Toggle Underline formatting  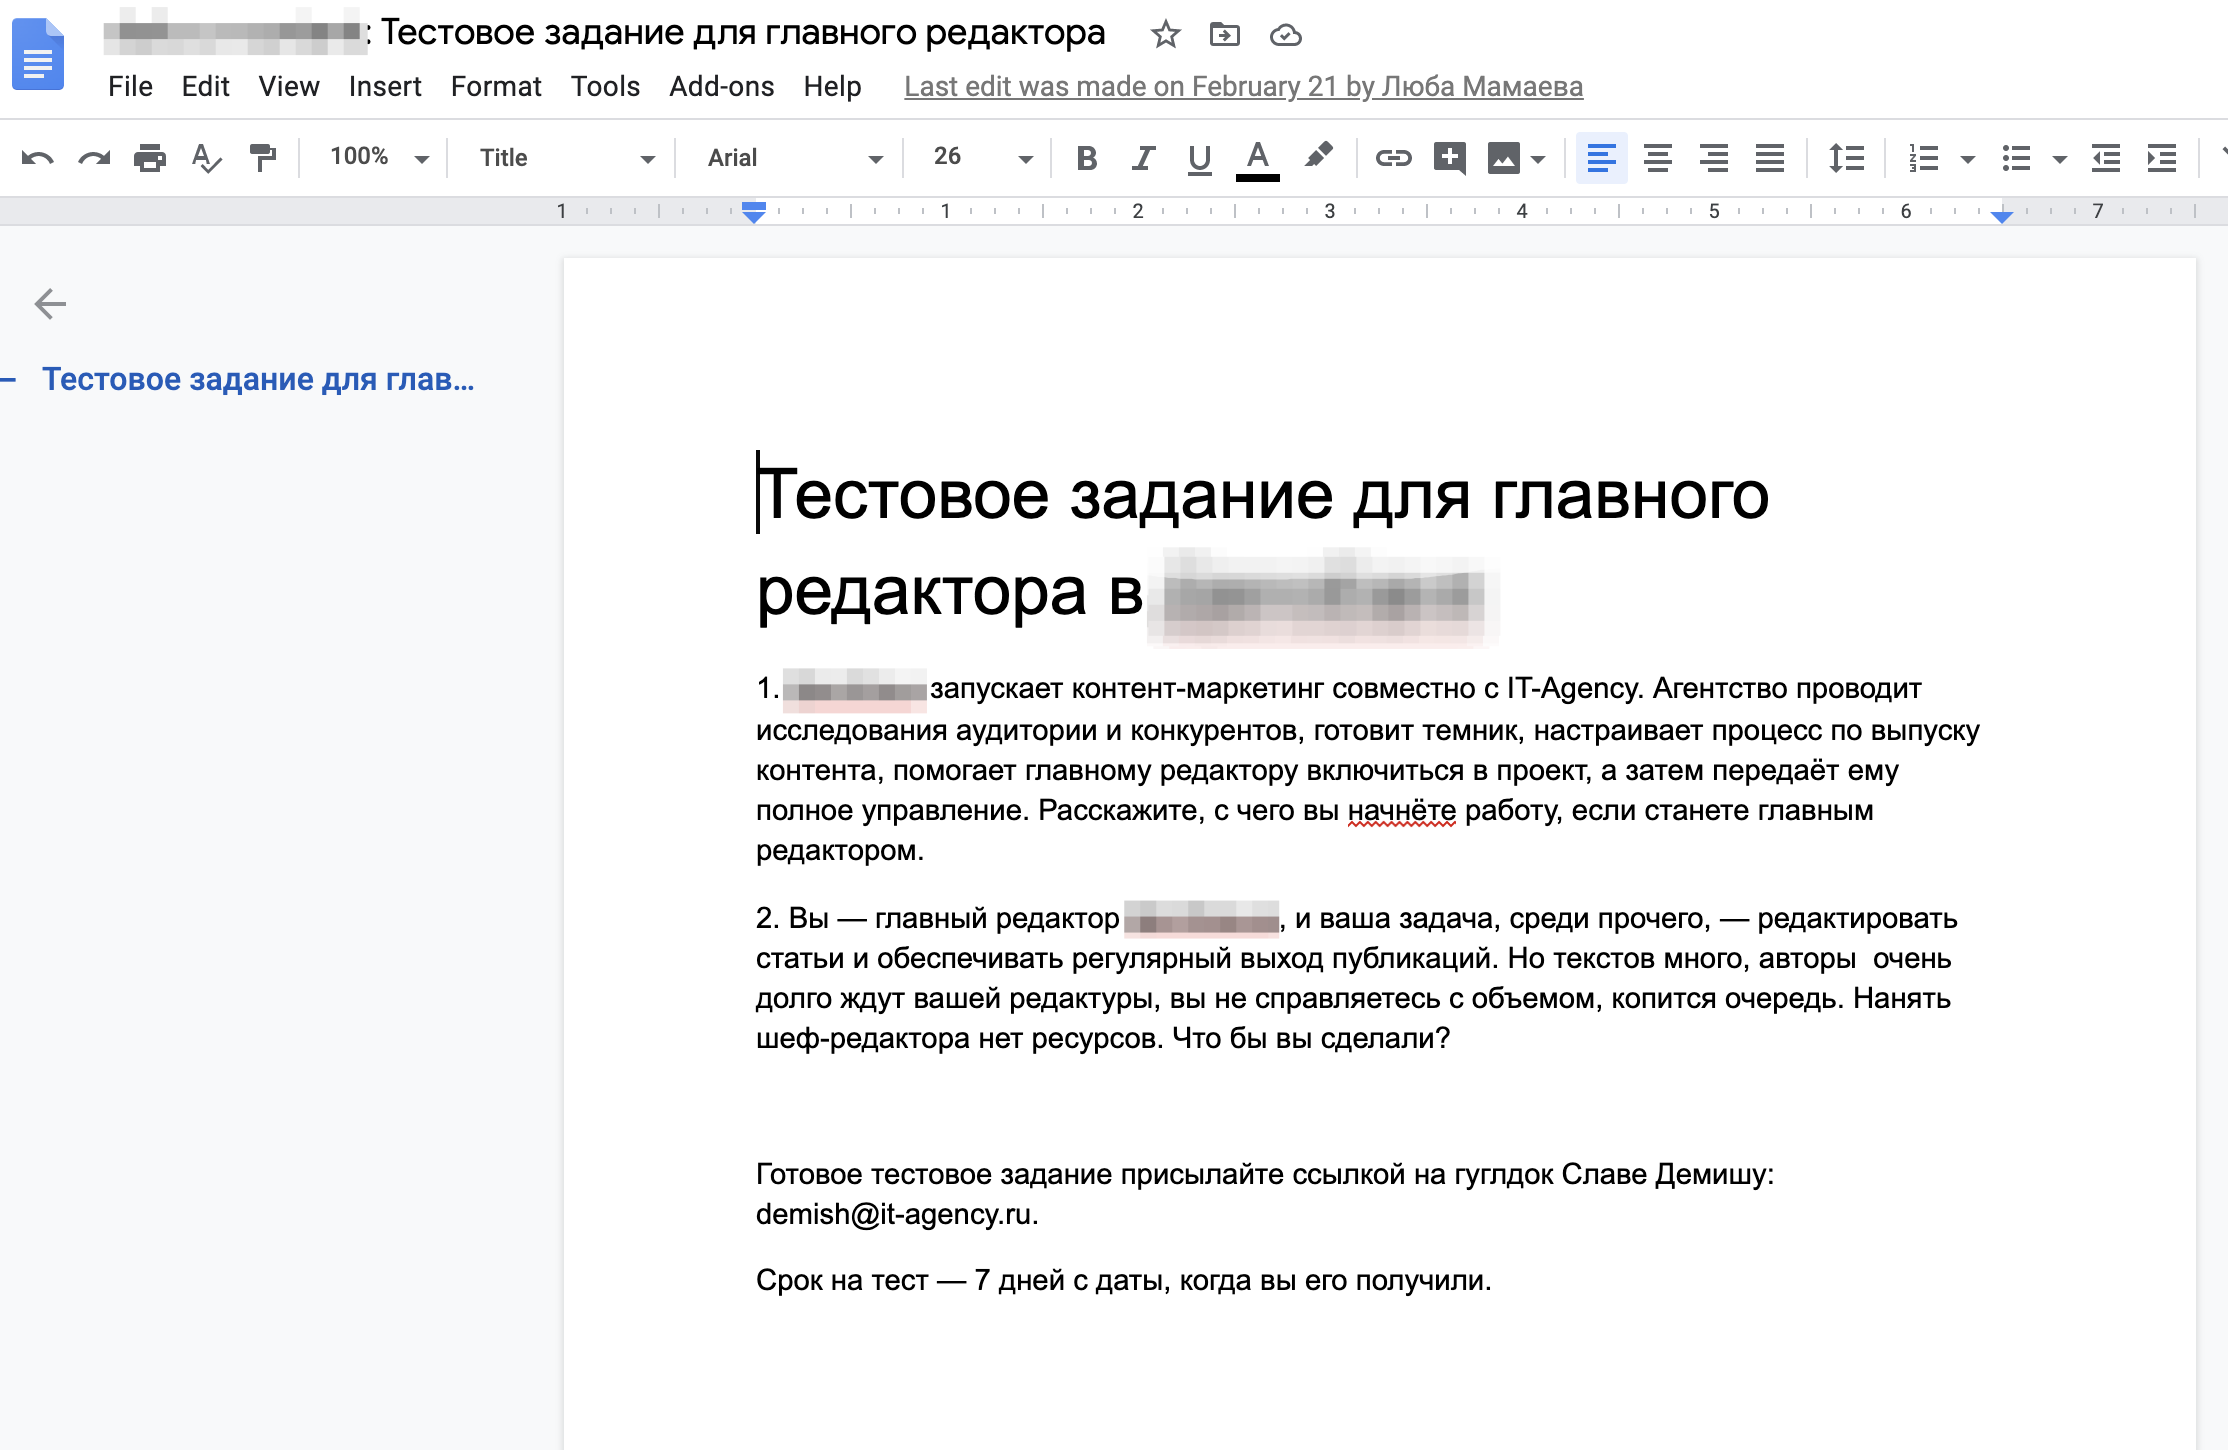[1199, 158]
